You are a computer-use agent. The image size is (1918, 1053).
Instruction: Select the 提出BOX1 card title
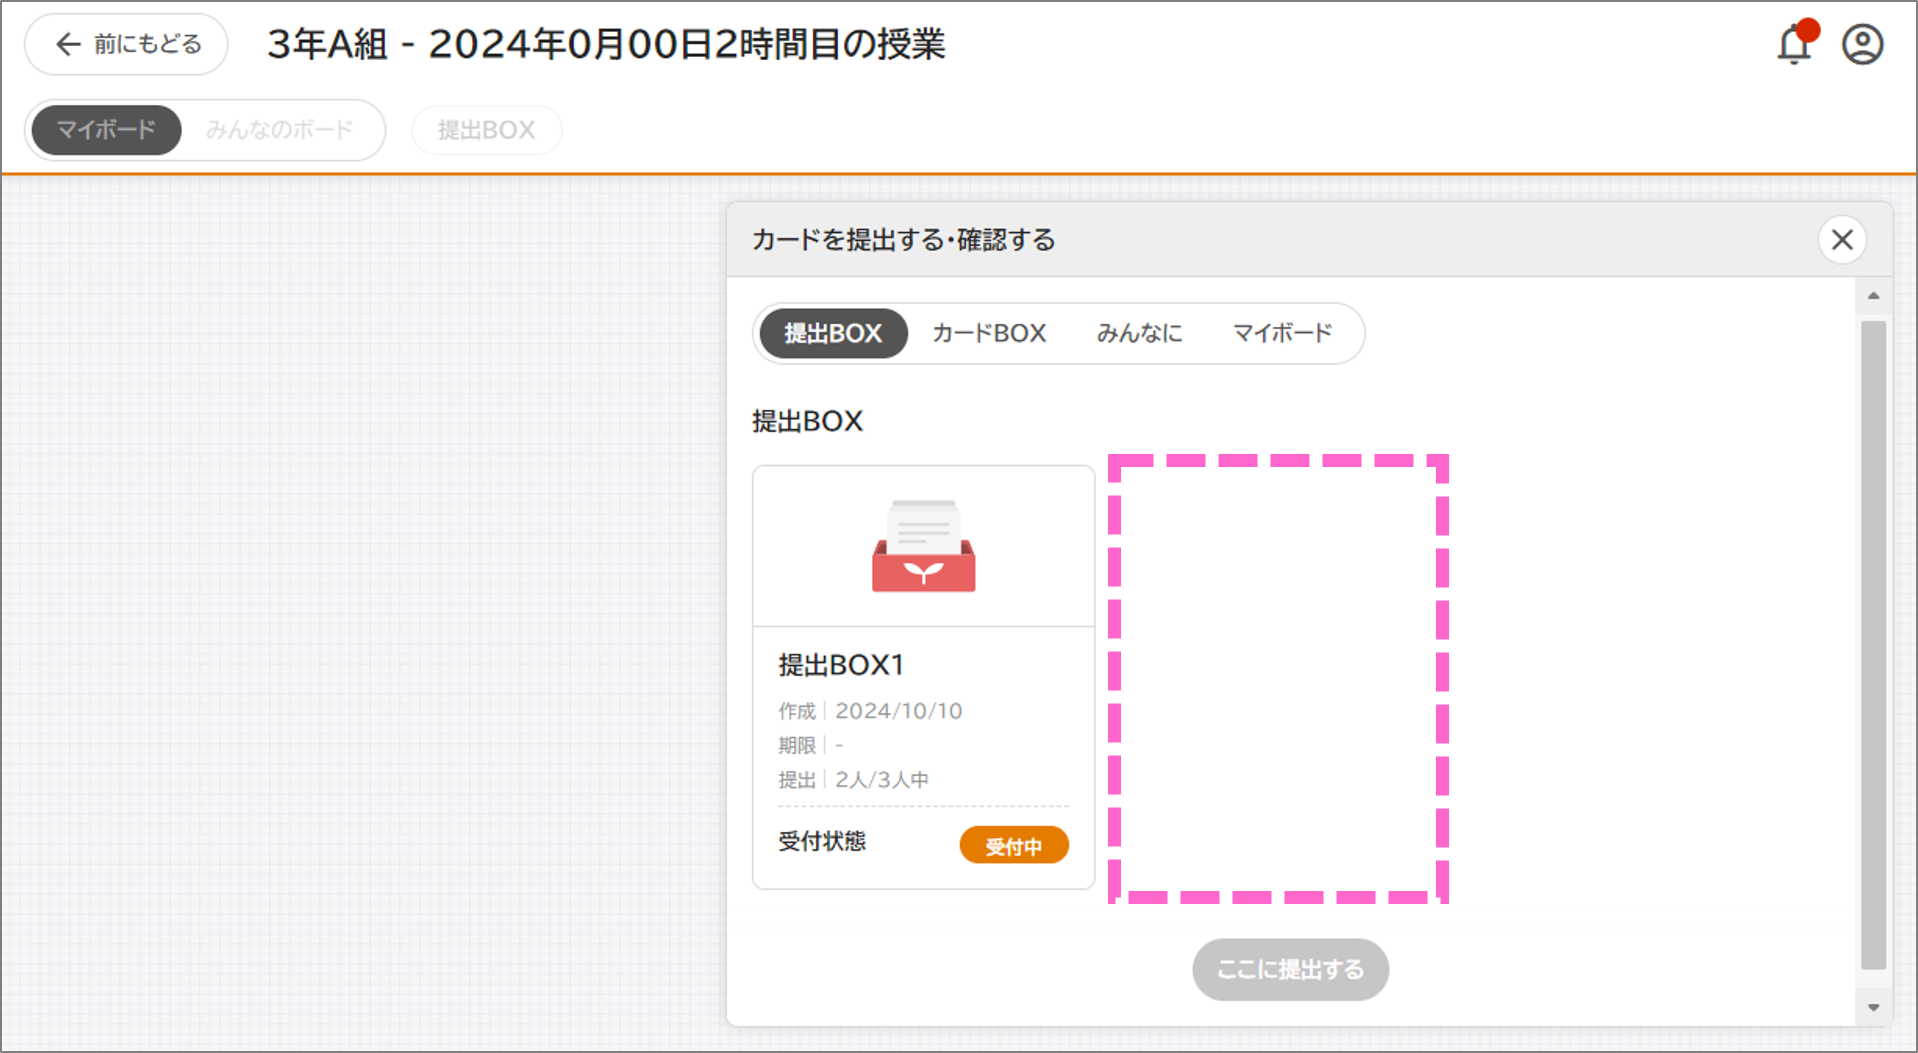pyautogui.click(x=841, y=665)
